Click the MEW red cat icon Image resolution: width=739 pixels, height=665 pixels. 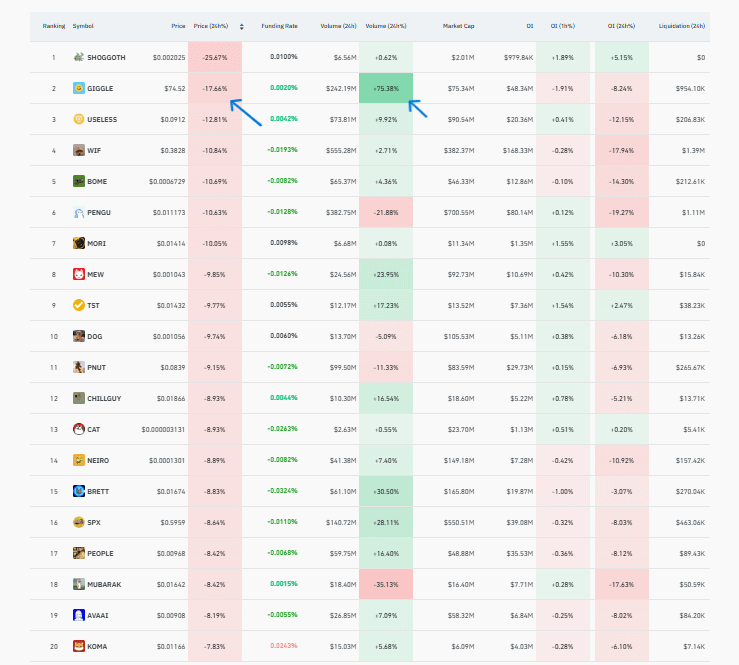click(x=78, y=274)
